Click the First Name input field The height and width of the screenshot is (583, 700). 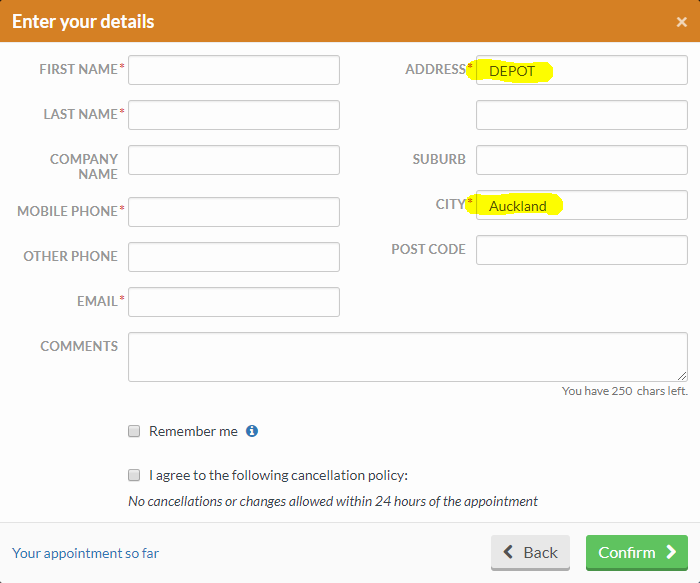234,70
